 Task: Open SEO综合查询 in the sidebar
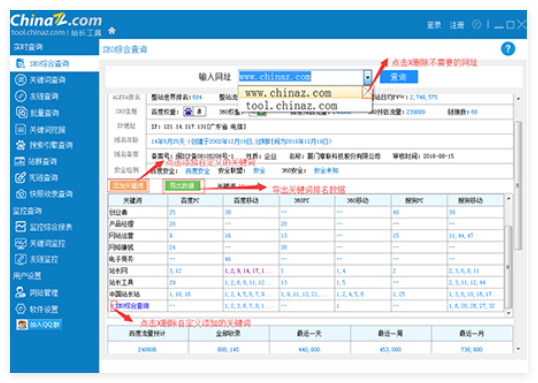(x=55, y=63)
